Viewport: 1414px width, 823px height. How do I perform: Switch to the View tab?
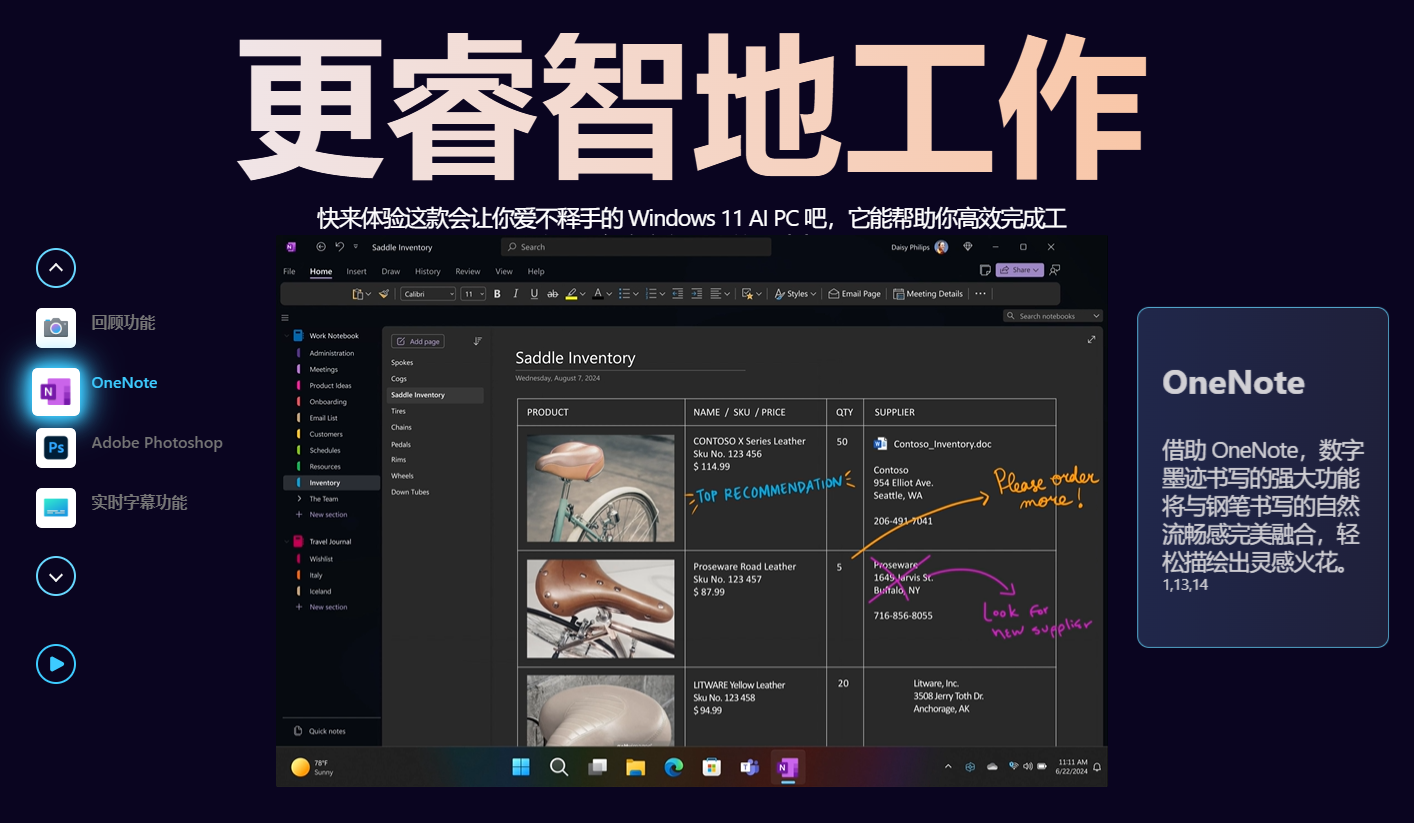[x=504, y=271]
